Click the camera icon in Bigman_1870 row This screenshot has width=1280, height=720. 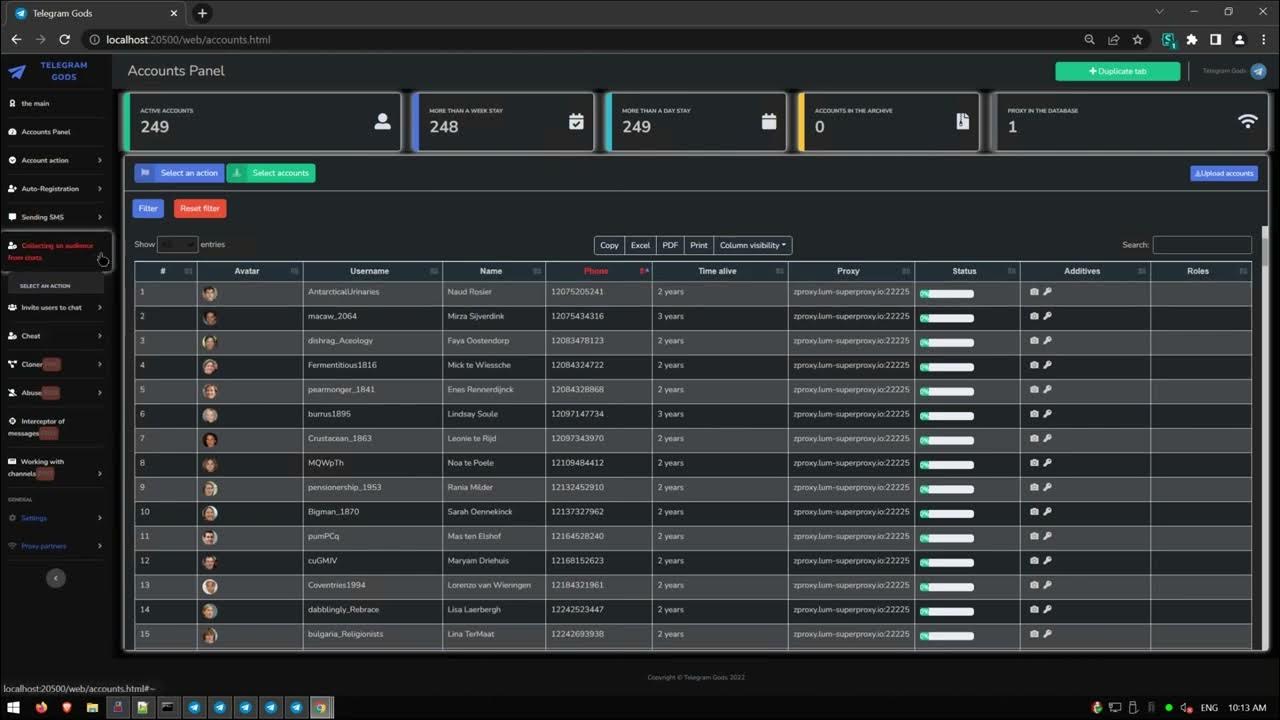1035,512
